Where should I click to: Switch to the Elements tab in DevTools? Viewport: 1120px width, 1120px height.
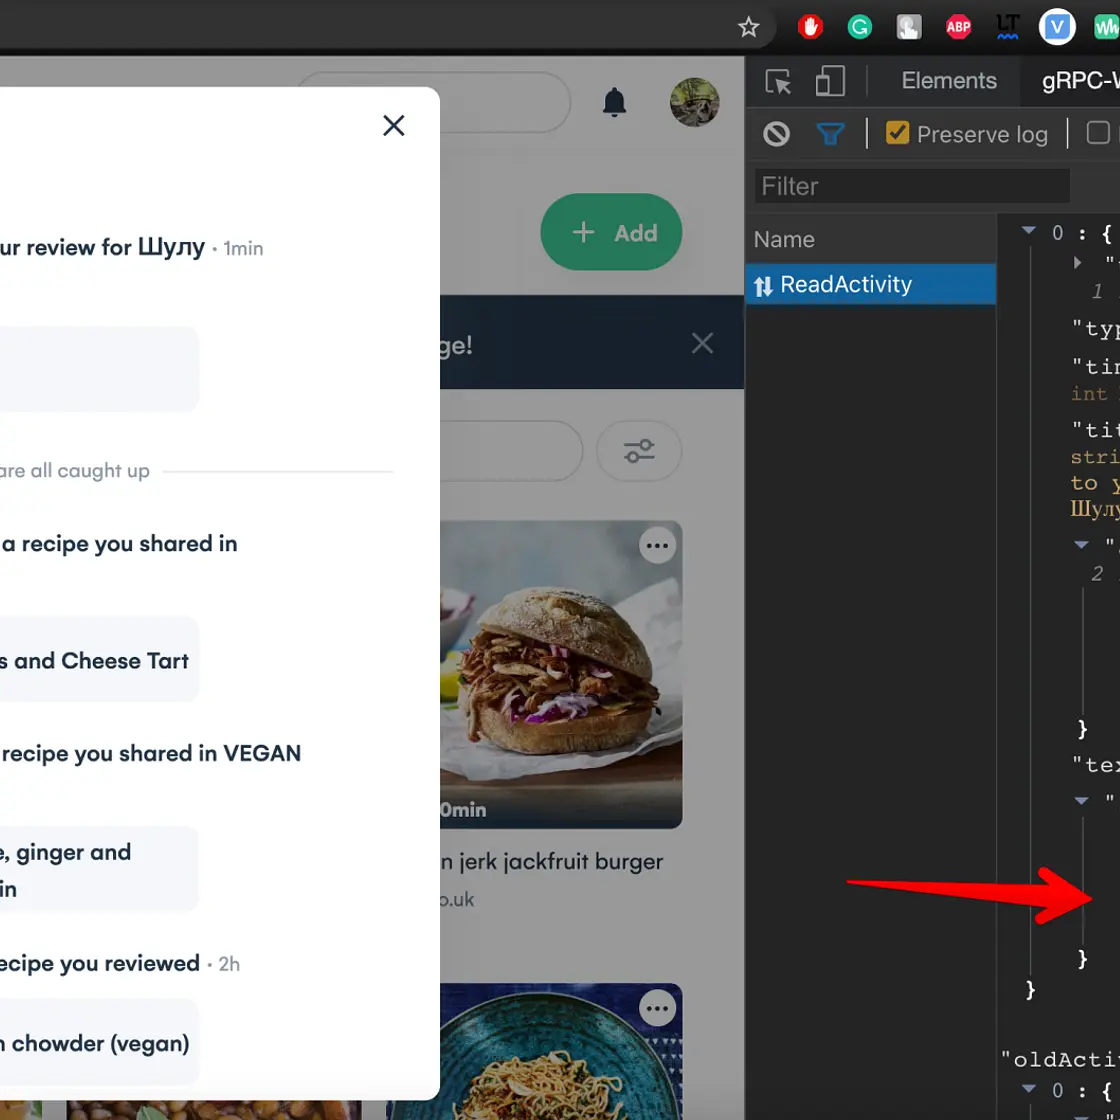[949, 81]
